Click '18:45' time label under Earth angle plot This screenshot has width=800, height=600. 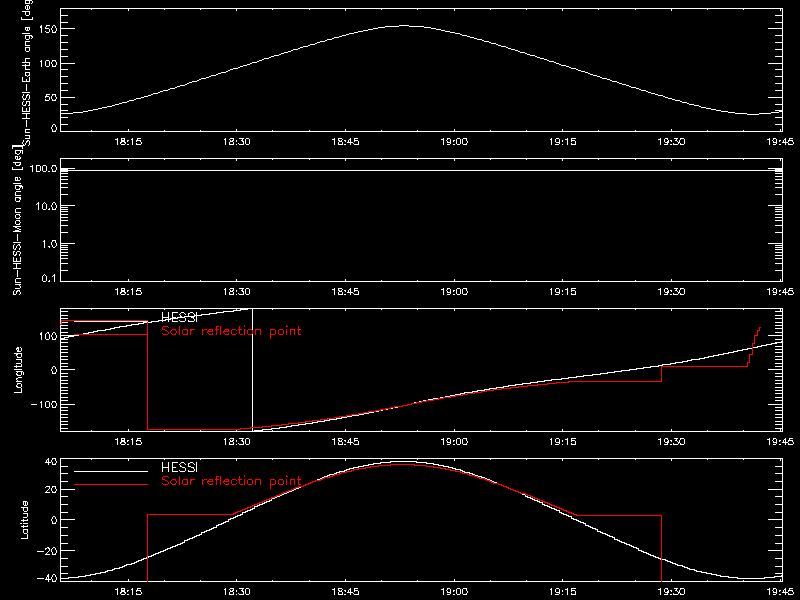pyautogui.click(x=345, y=142)
